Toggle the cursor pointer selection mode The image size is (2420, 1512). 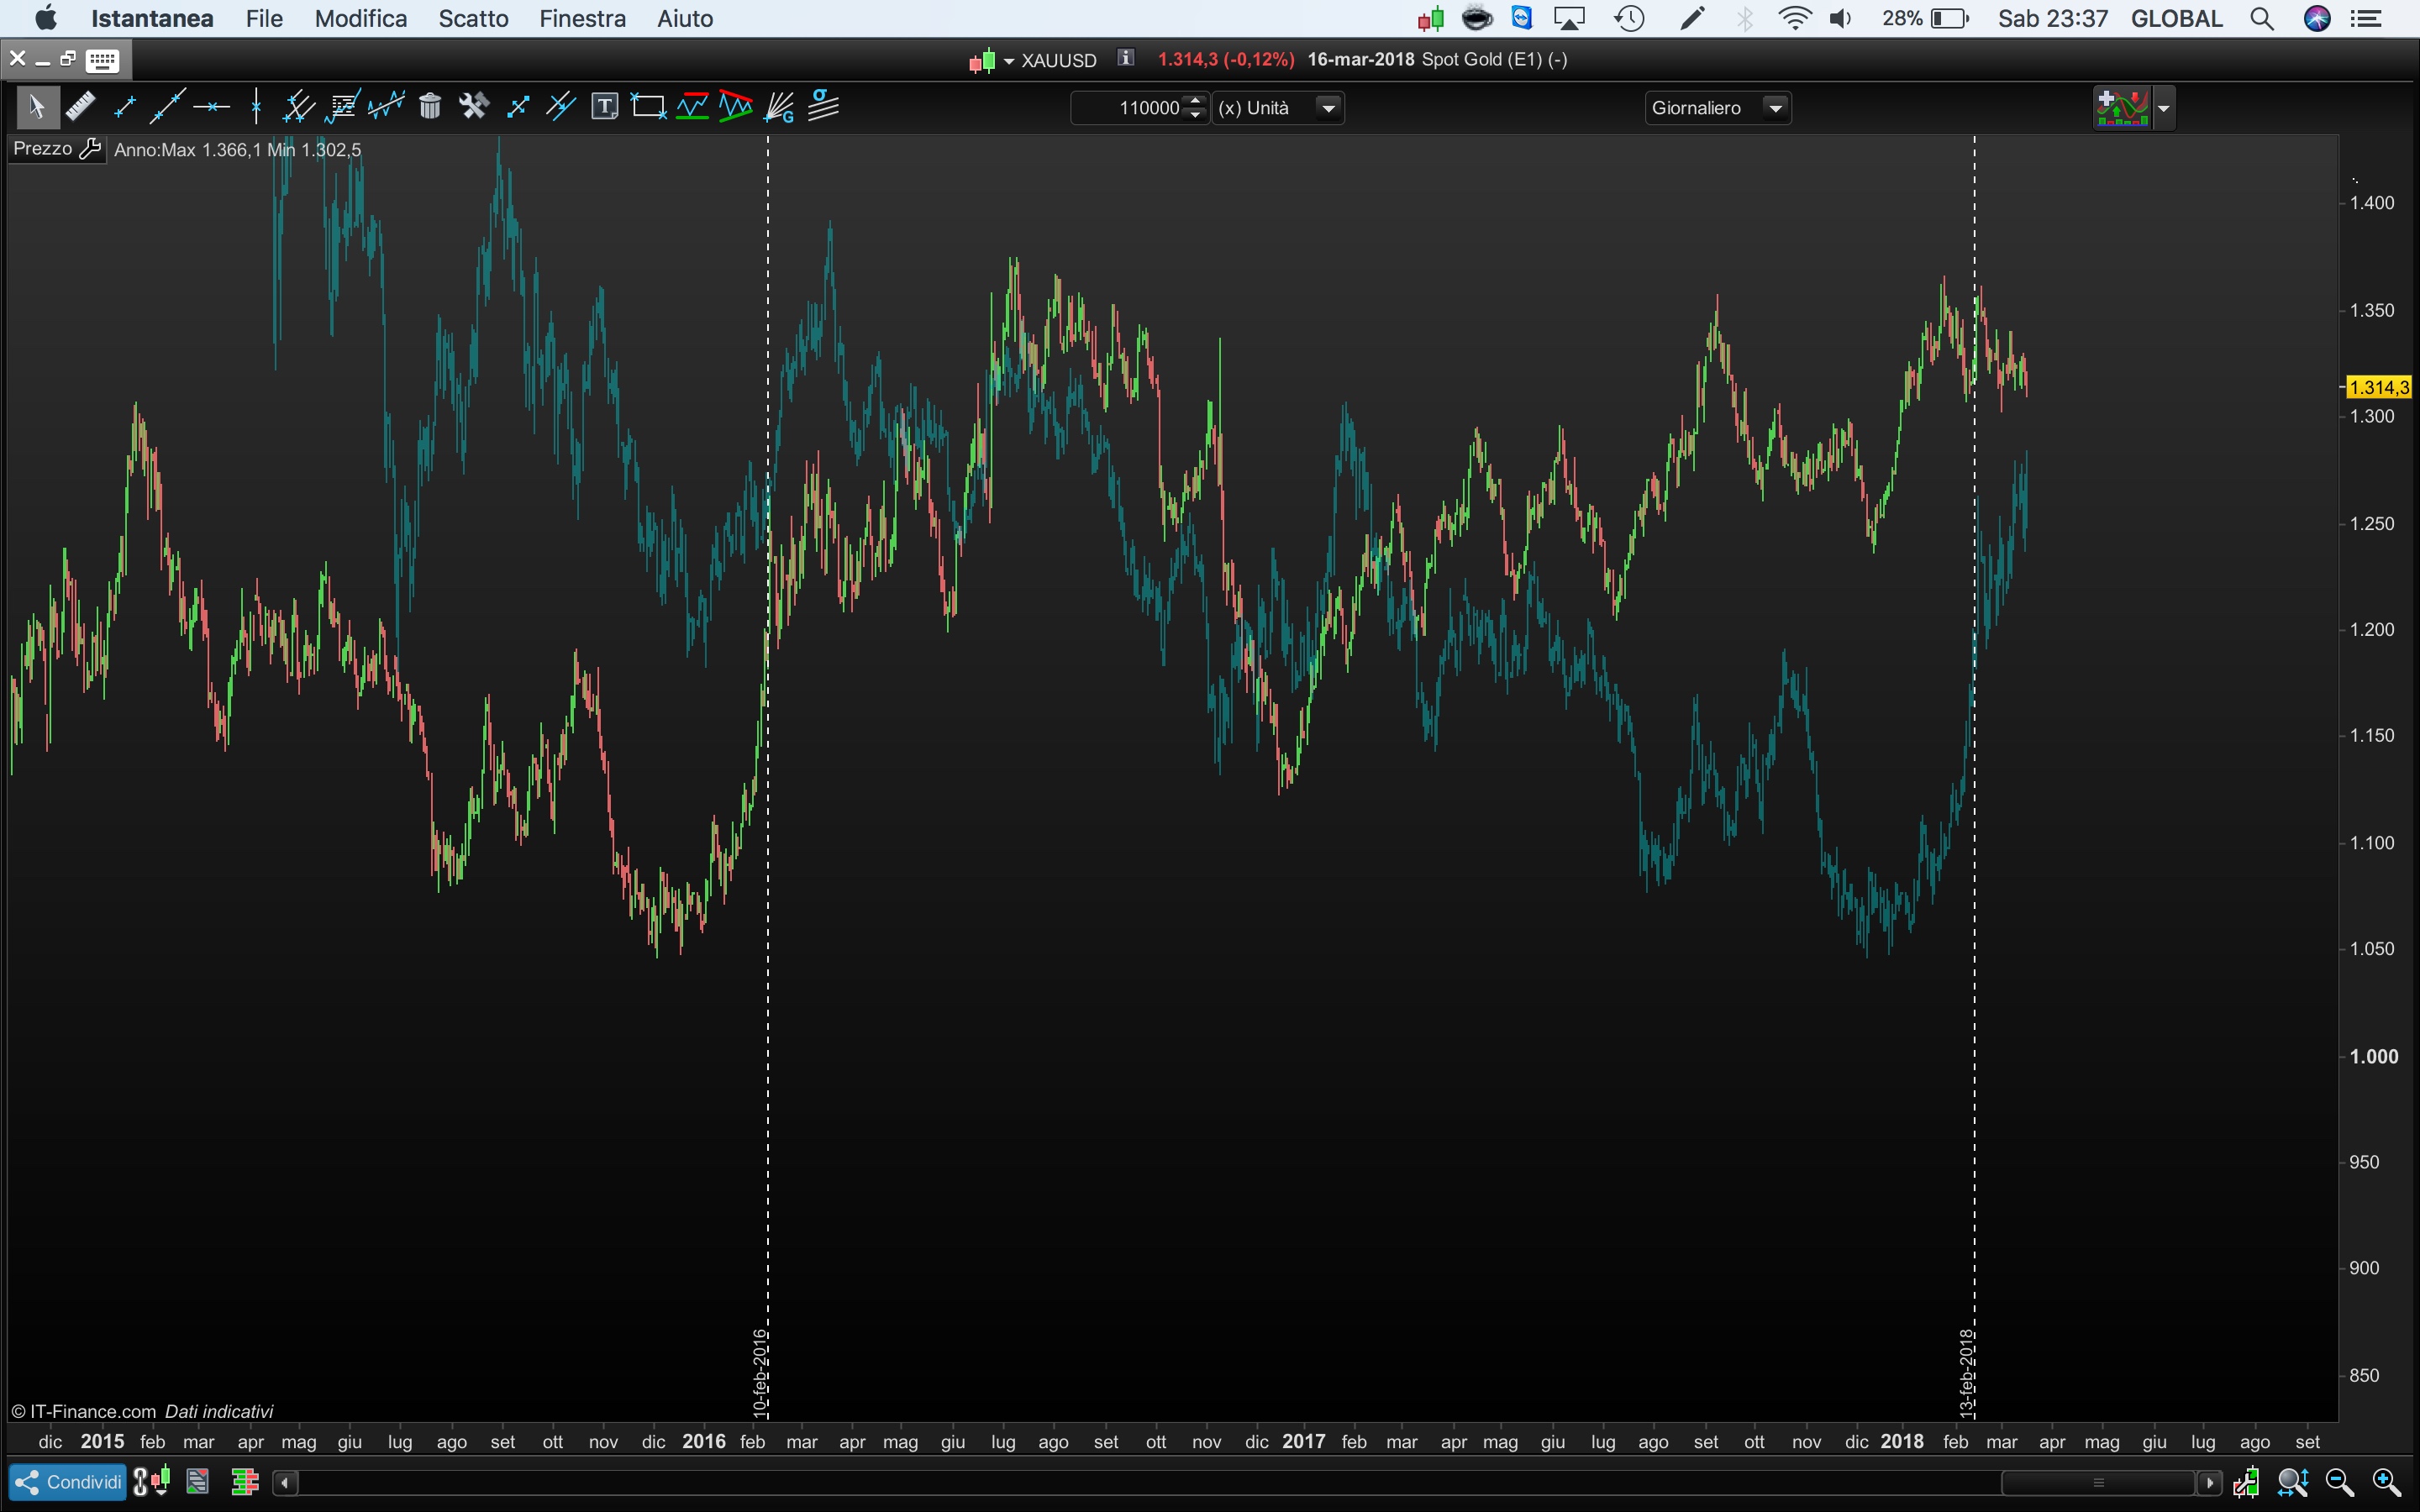click(37, 106)
